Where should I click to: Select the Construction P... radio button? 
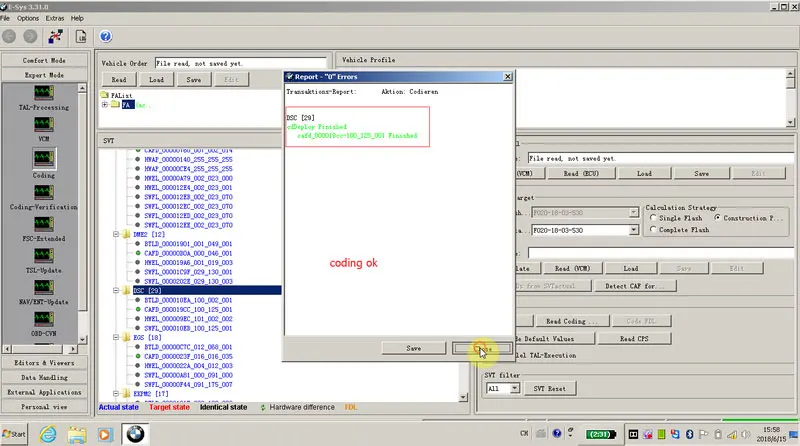[717, 218]
